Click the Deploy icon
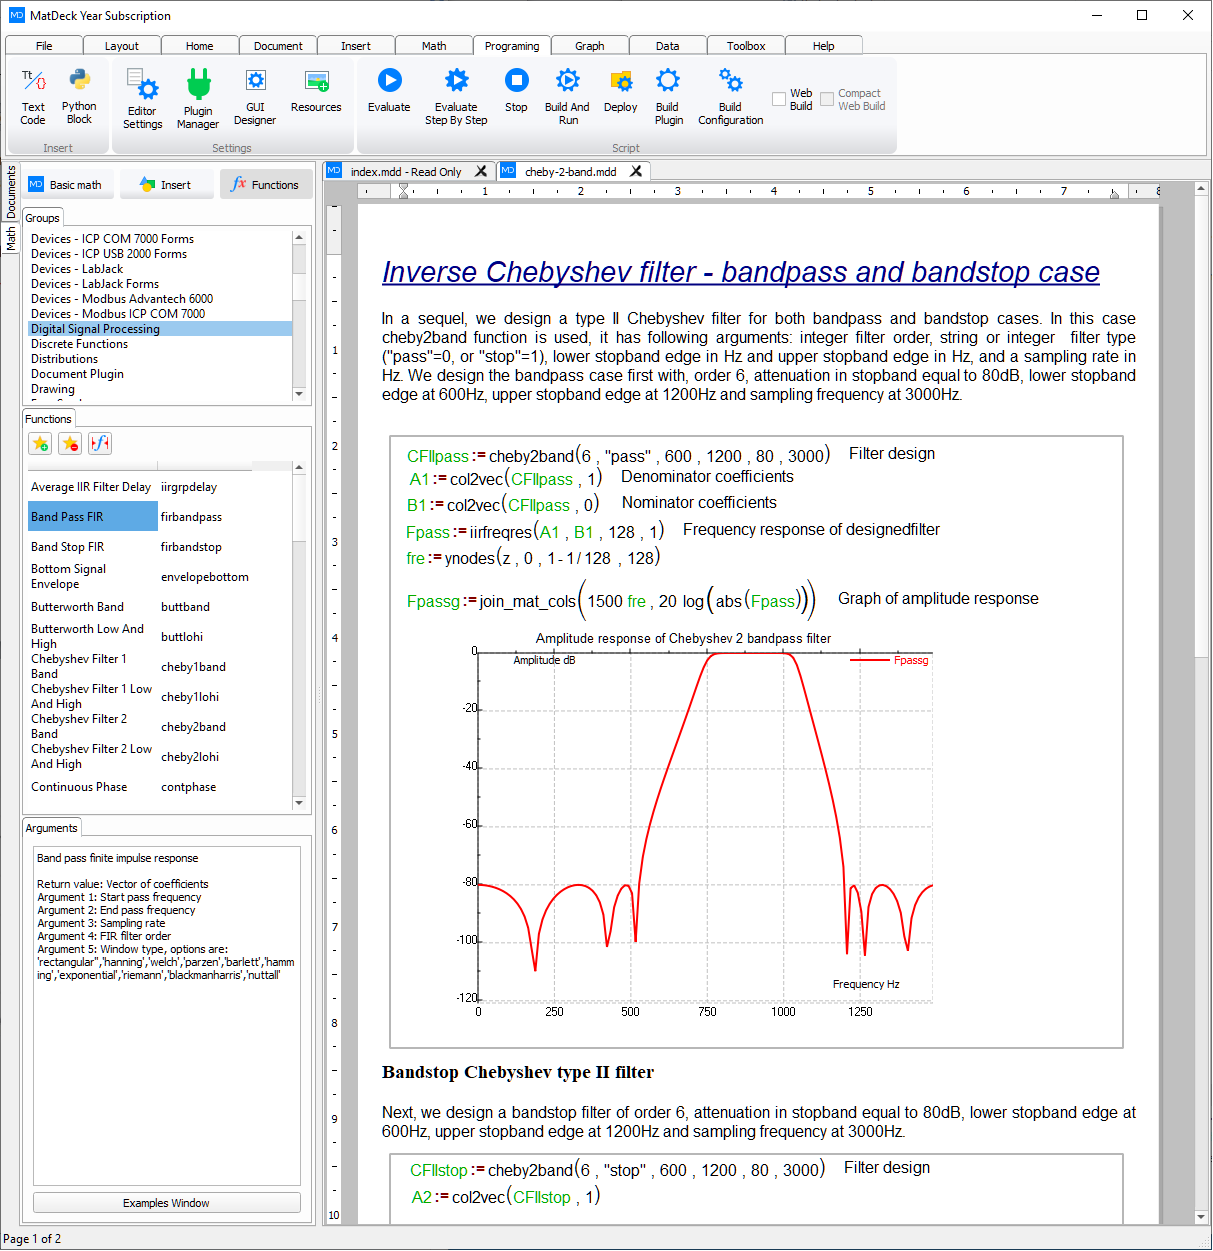 click(620, 81)
